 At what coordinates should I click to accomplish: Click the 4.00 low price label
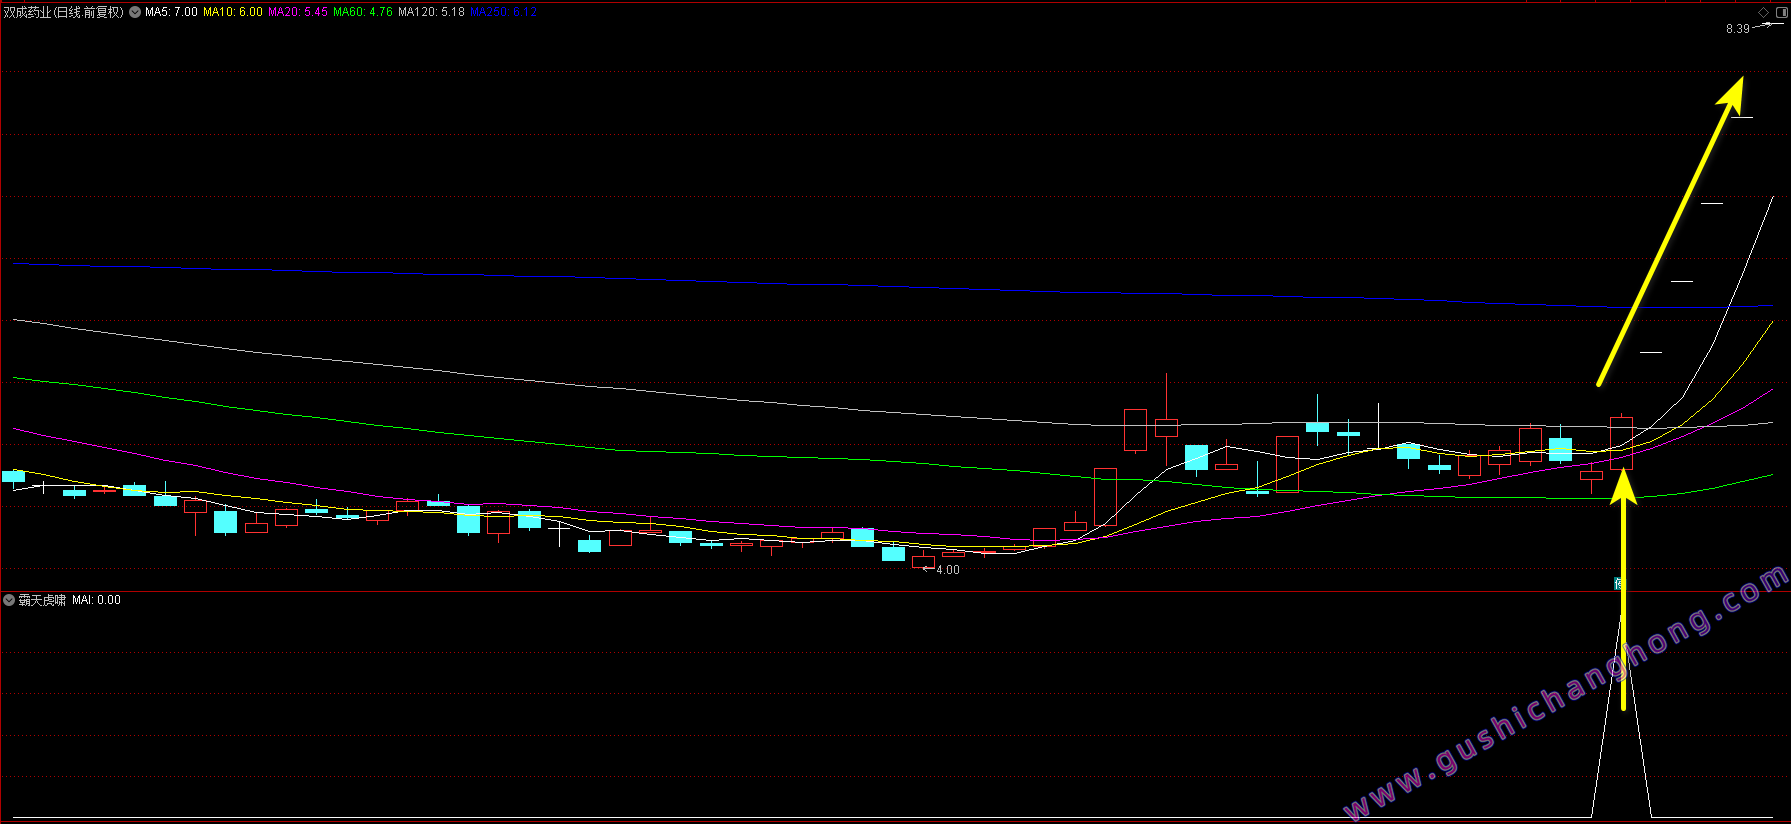coord(947,570)
